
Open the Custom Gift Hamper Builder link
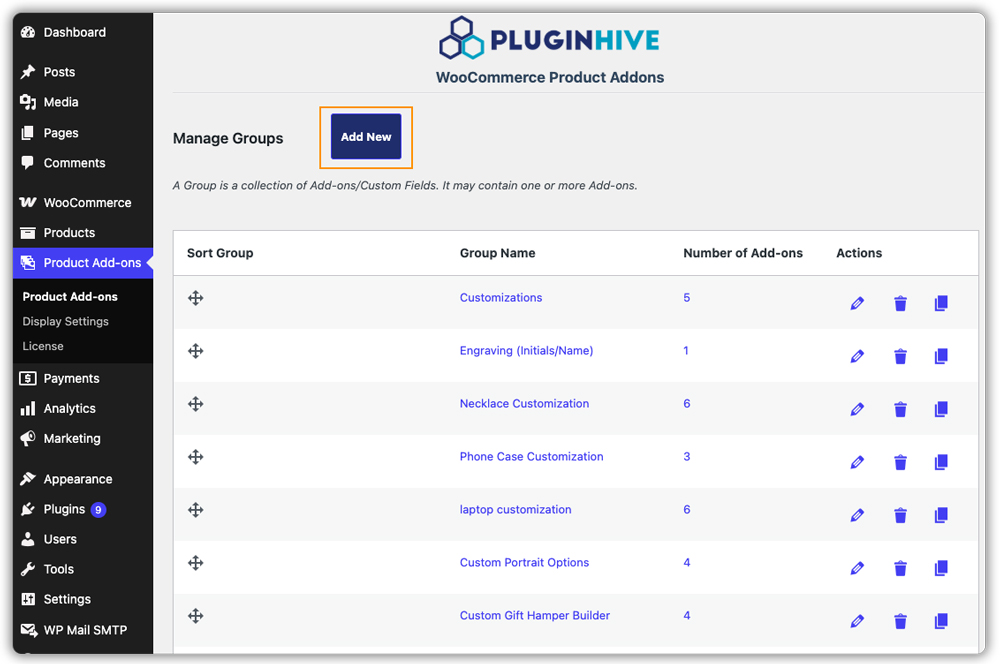tap(534, 616)
